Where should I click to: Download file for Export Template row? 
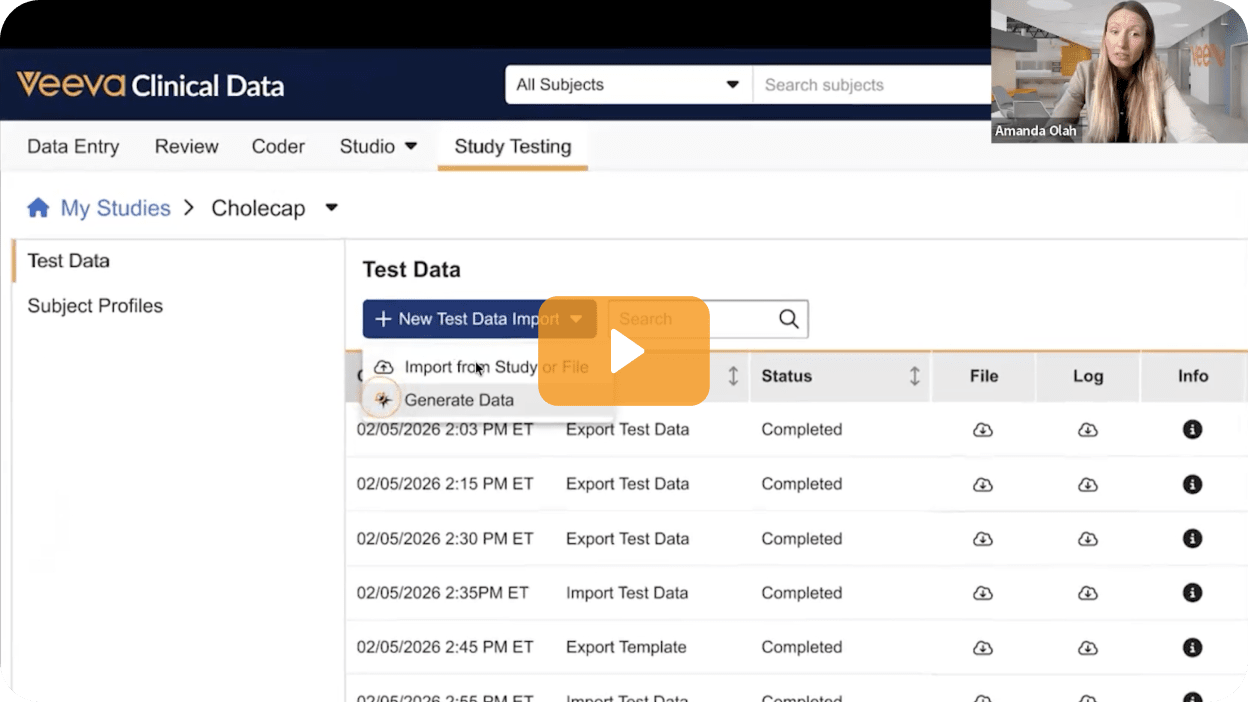tap(983, 647)
